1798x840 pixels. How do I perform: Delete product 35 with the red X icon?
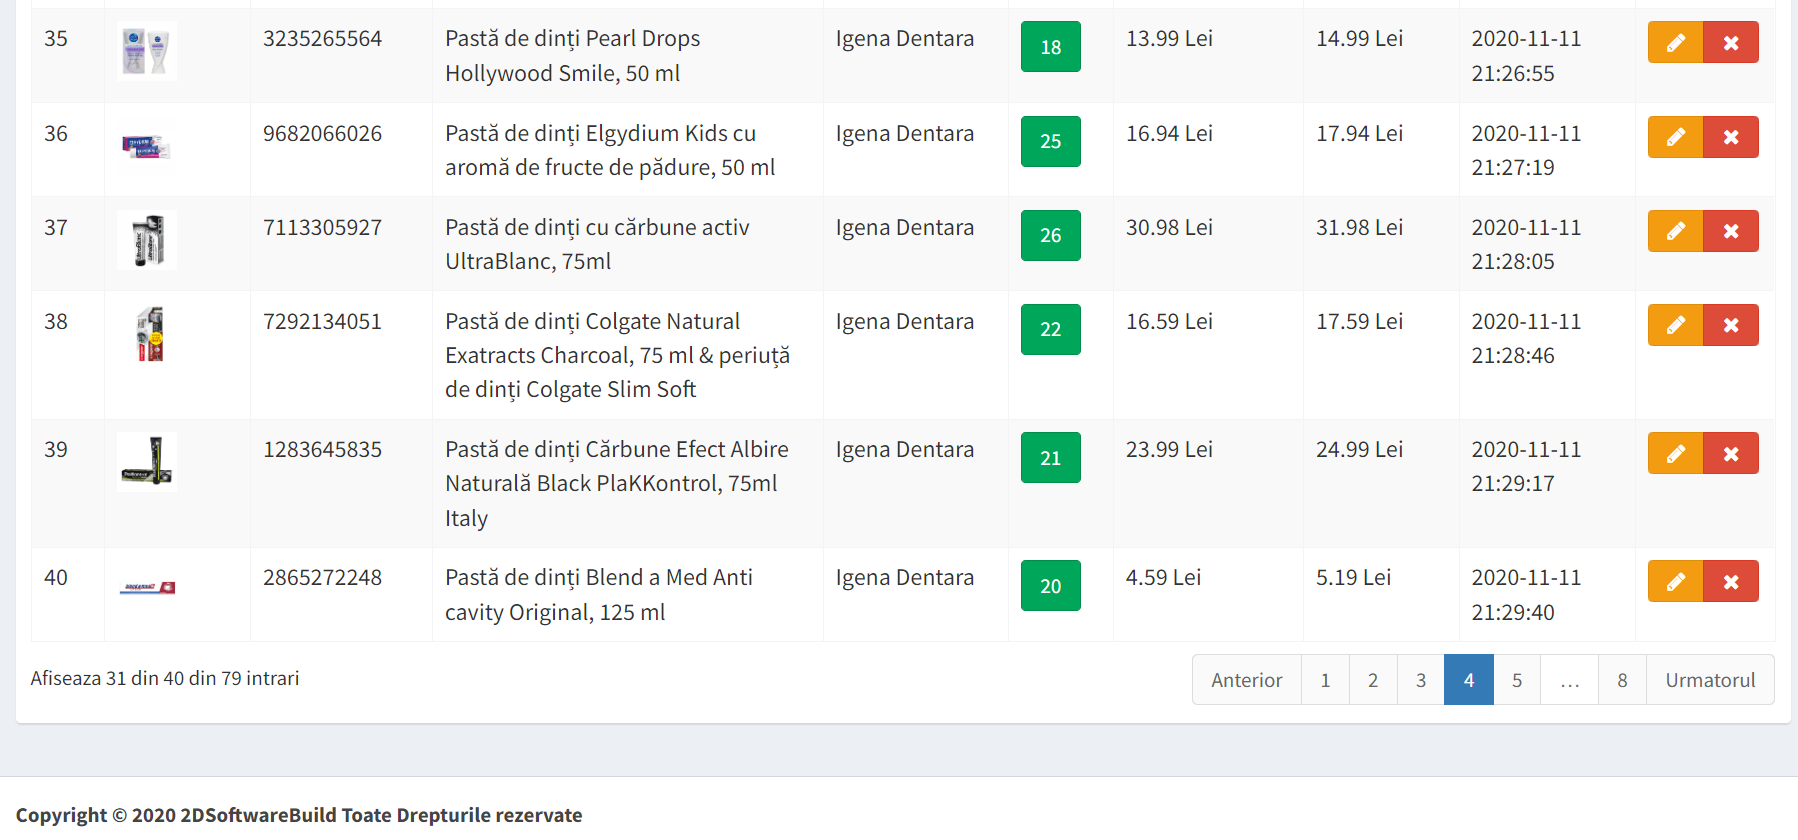click(1731, 43)
